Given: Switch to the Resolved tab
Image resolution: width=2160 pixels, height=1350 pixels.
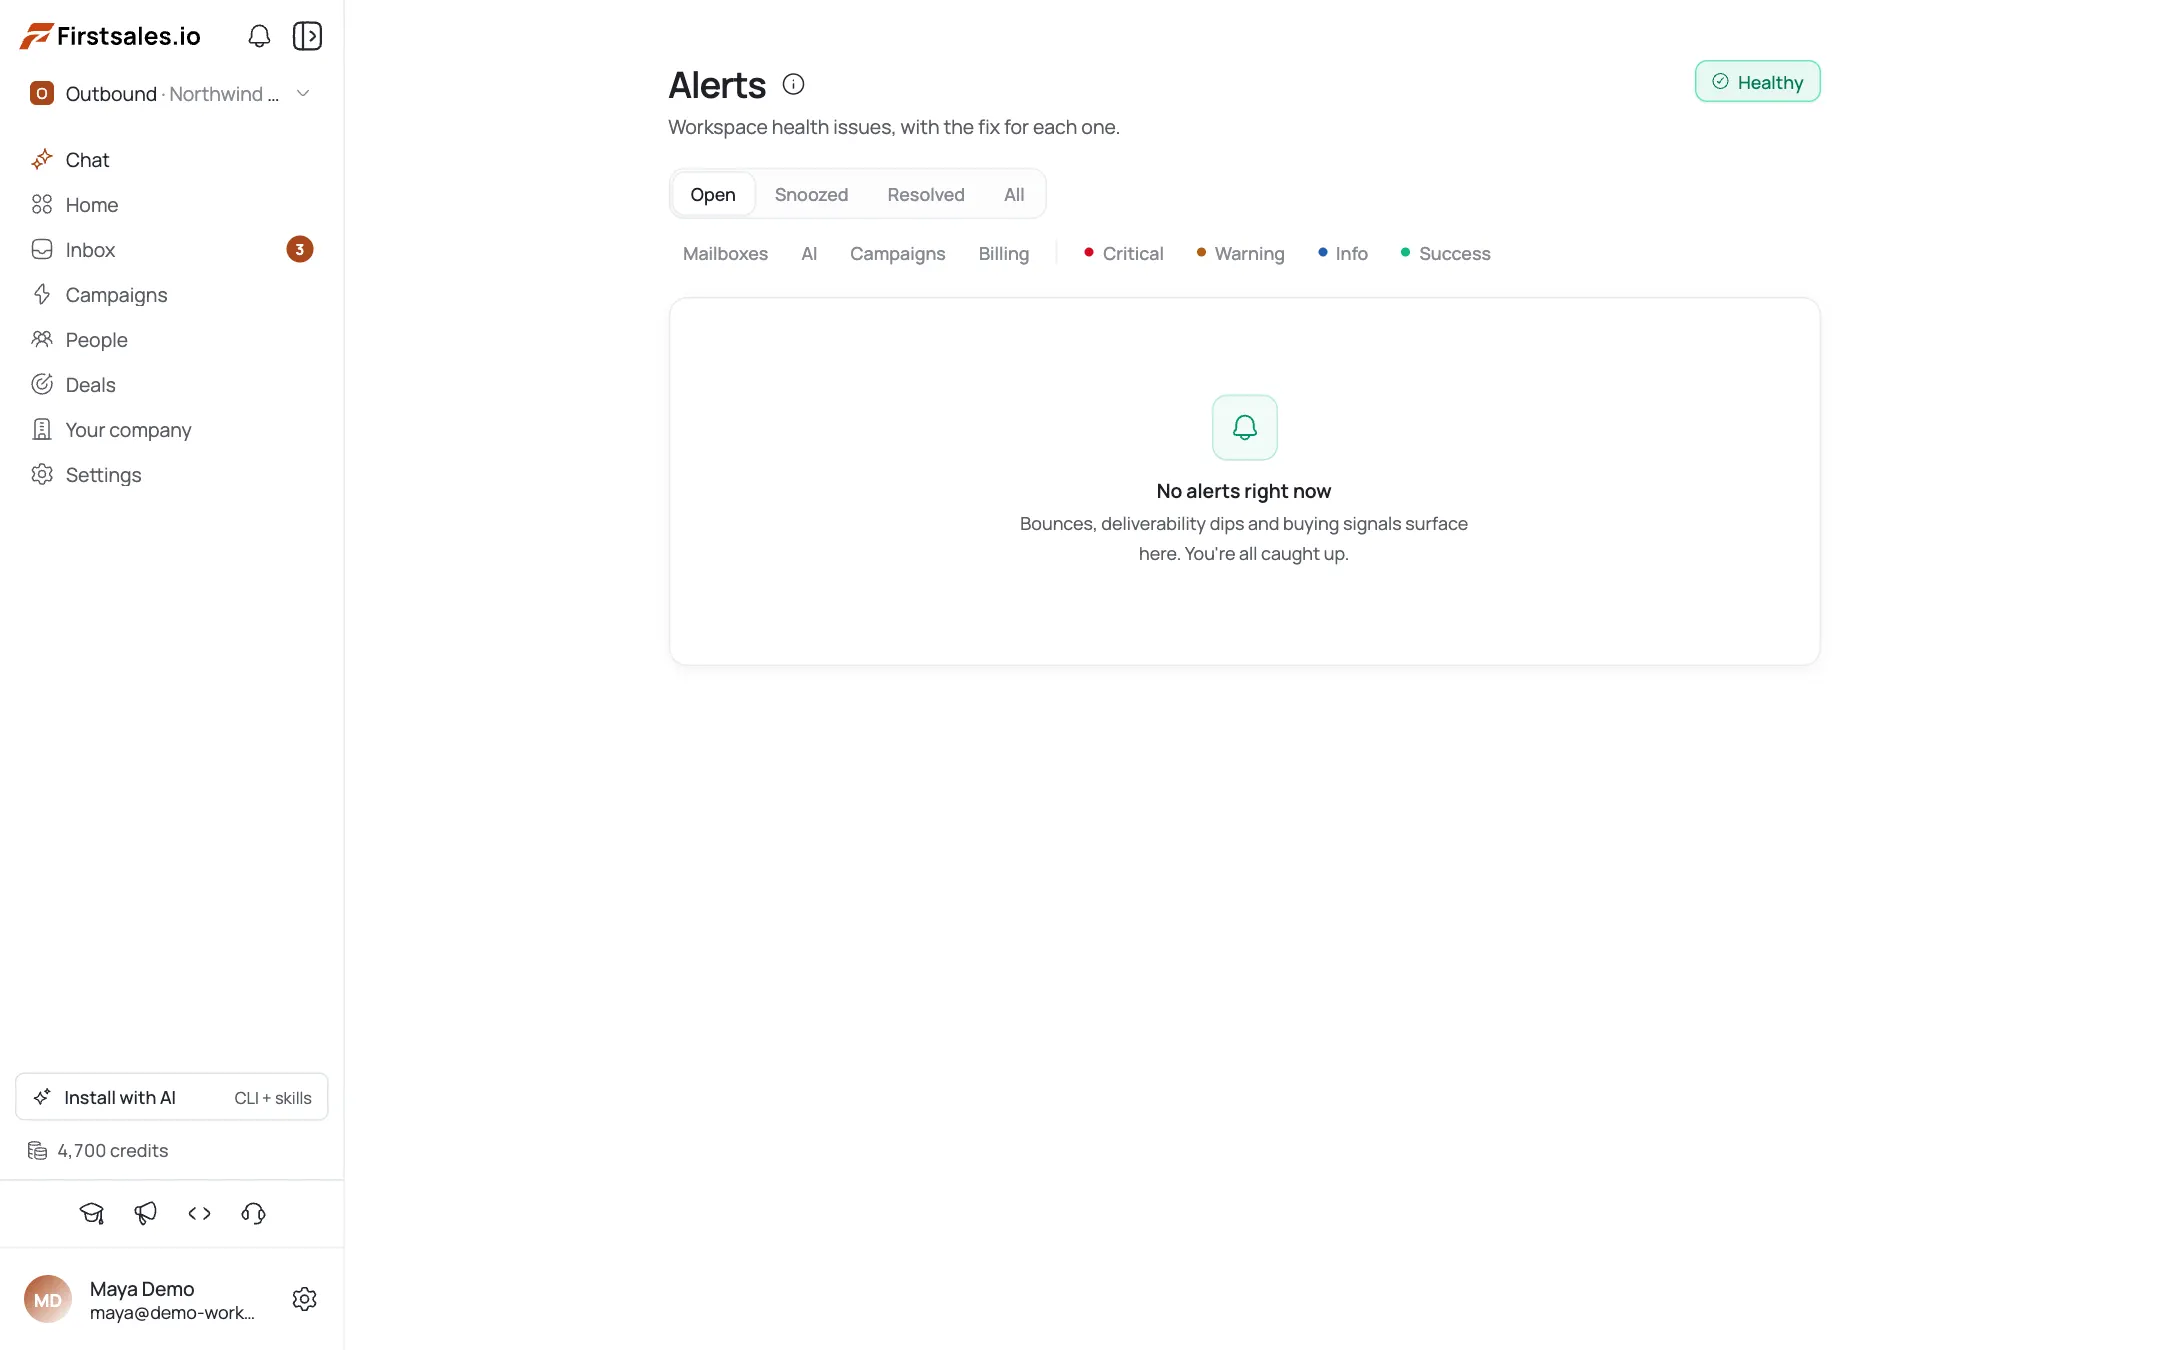Looking at the screenshot, I should point(926,194).
